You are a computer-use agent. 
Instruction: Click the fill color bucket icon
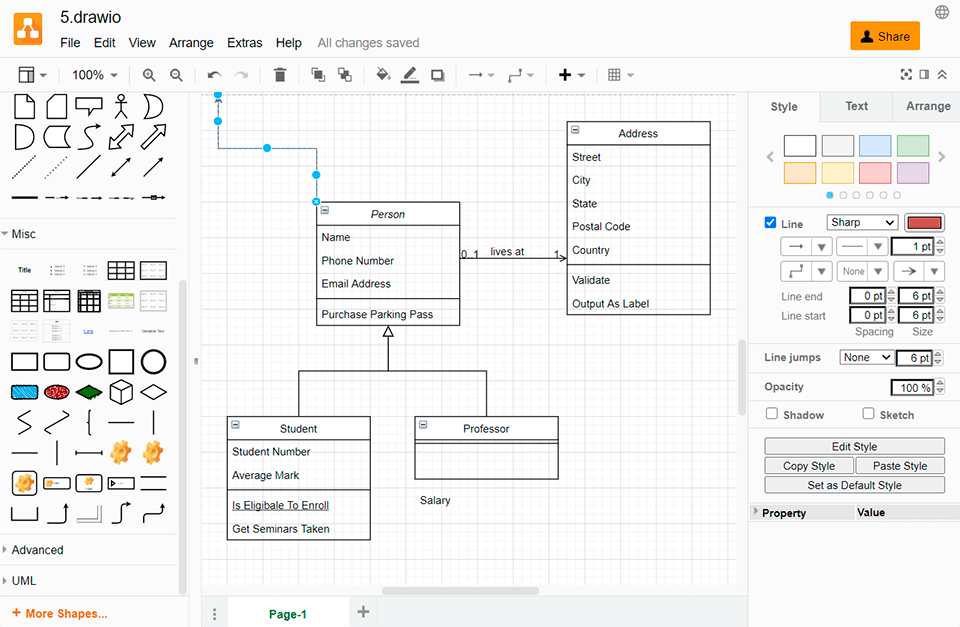[383, 75]
